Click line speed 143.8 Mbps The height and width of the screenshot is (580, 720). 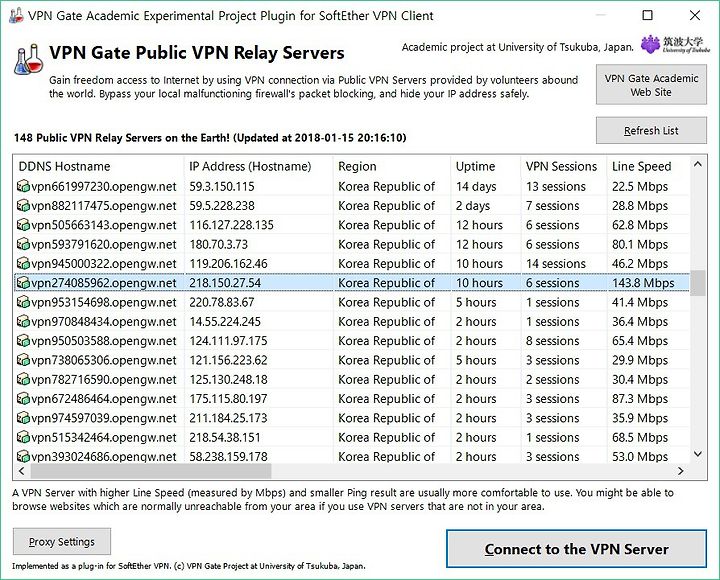[x=643, y=283]
